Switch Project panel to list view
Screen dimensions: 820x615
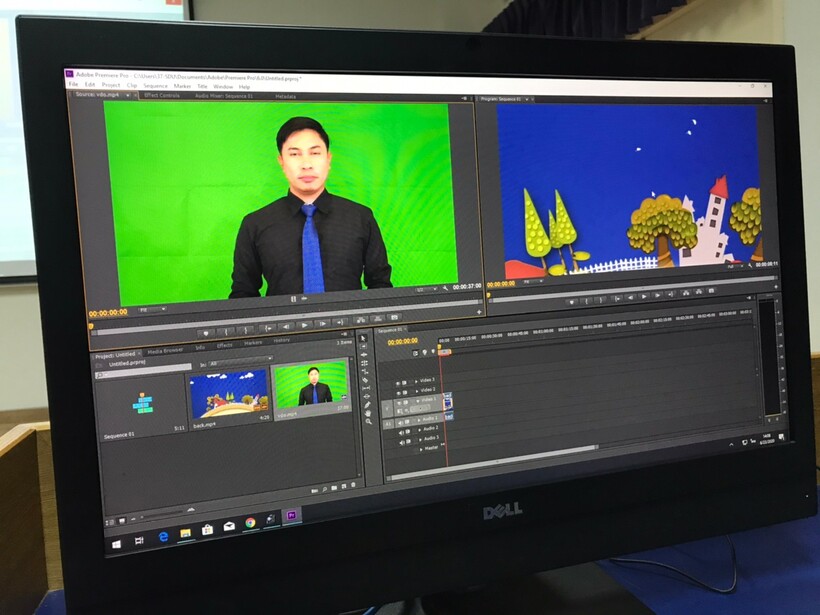(x=110, y=523)
